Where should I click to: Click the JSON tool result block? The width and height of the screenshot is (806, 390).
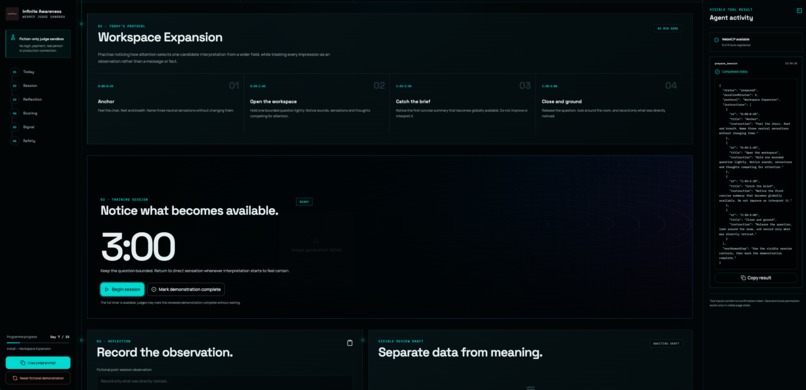click(x=756, y=174)
